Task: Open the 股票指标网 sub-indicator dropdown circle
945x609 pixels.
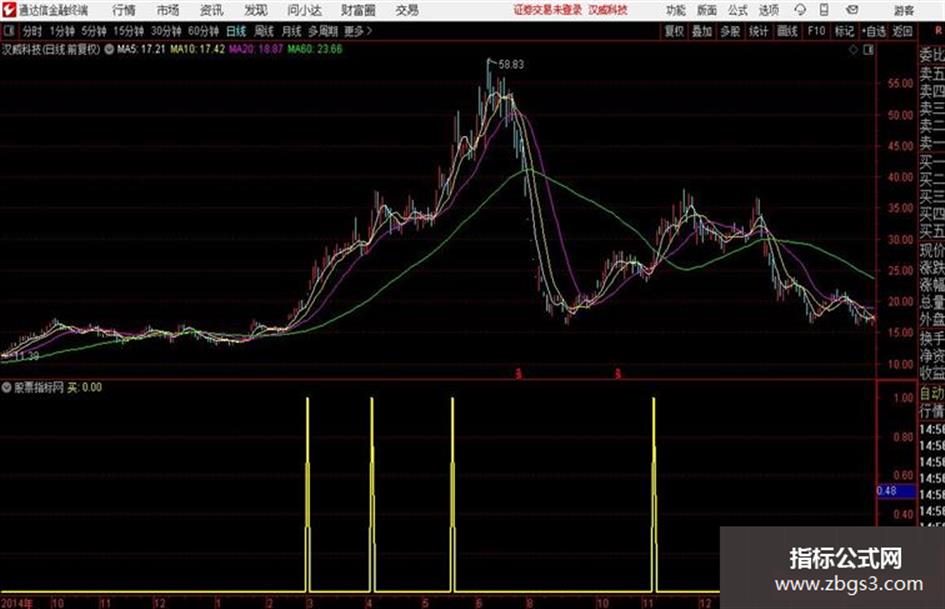Action: pyautogui.click(x=7, y=388)
